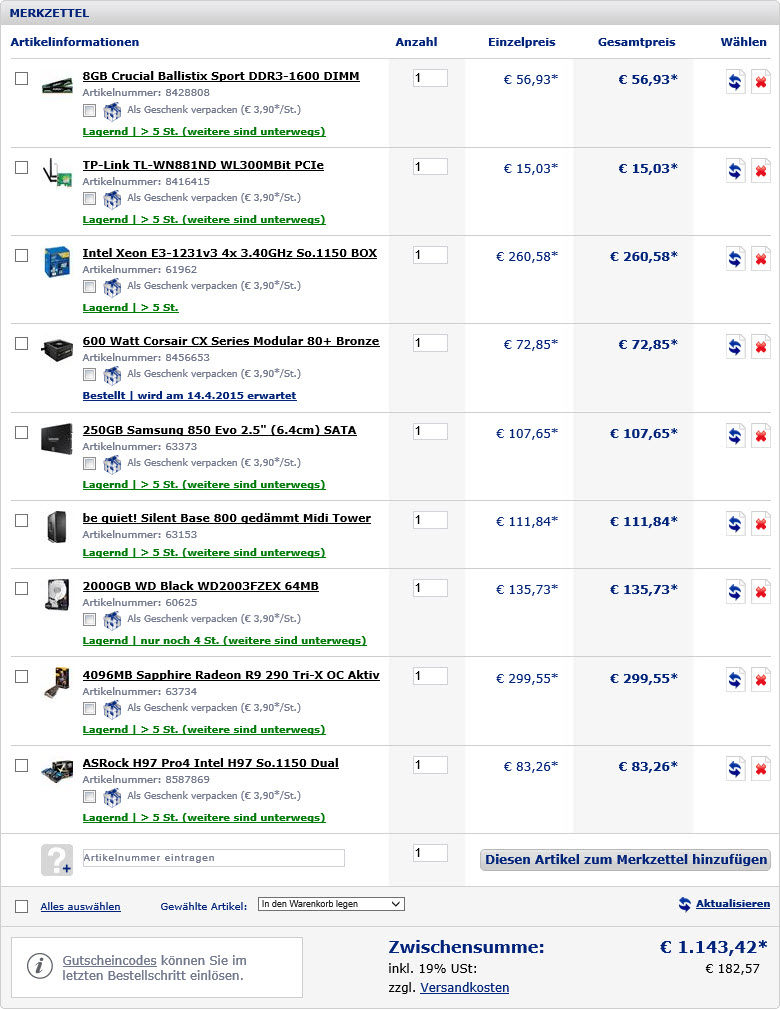This screenshot has height=1009, width=780.
Task: Delete the Samsung 850 Evo SSD entry
Action: [761, 436]
